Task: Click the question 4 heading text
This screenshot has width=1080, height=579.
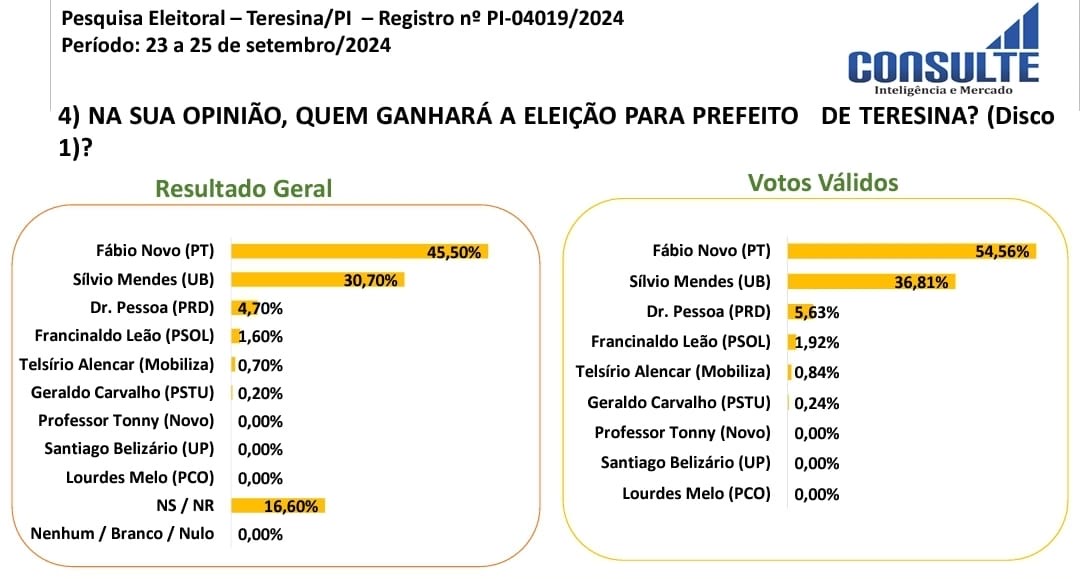Action: pyautogui.click(x=556, y=131)
